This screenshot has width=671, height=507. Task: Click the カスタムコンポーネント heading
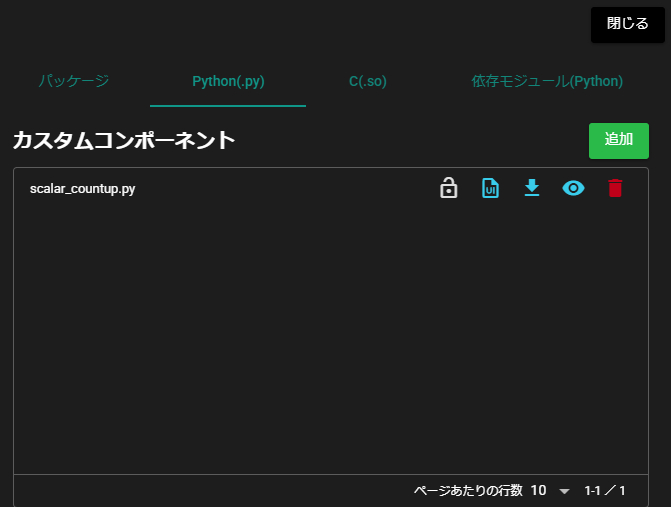point(123,140)
